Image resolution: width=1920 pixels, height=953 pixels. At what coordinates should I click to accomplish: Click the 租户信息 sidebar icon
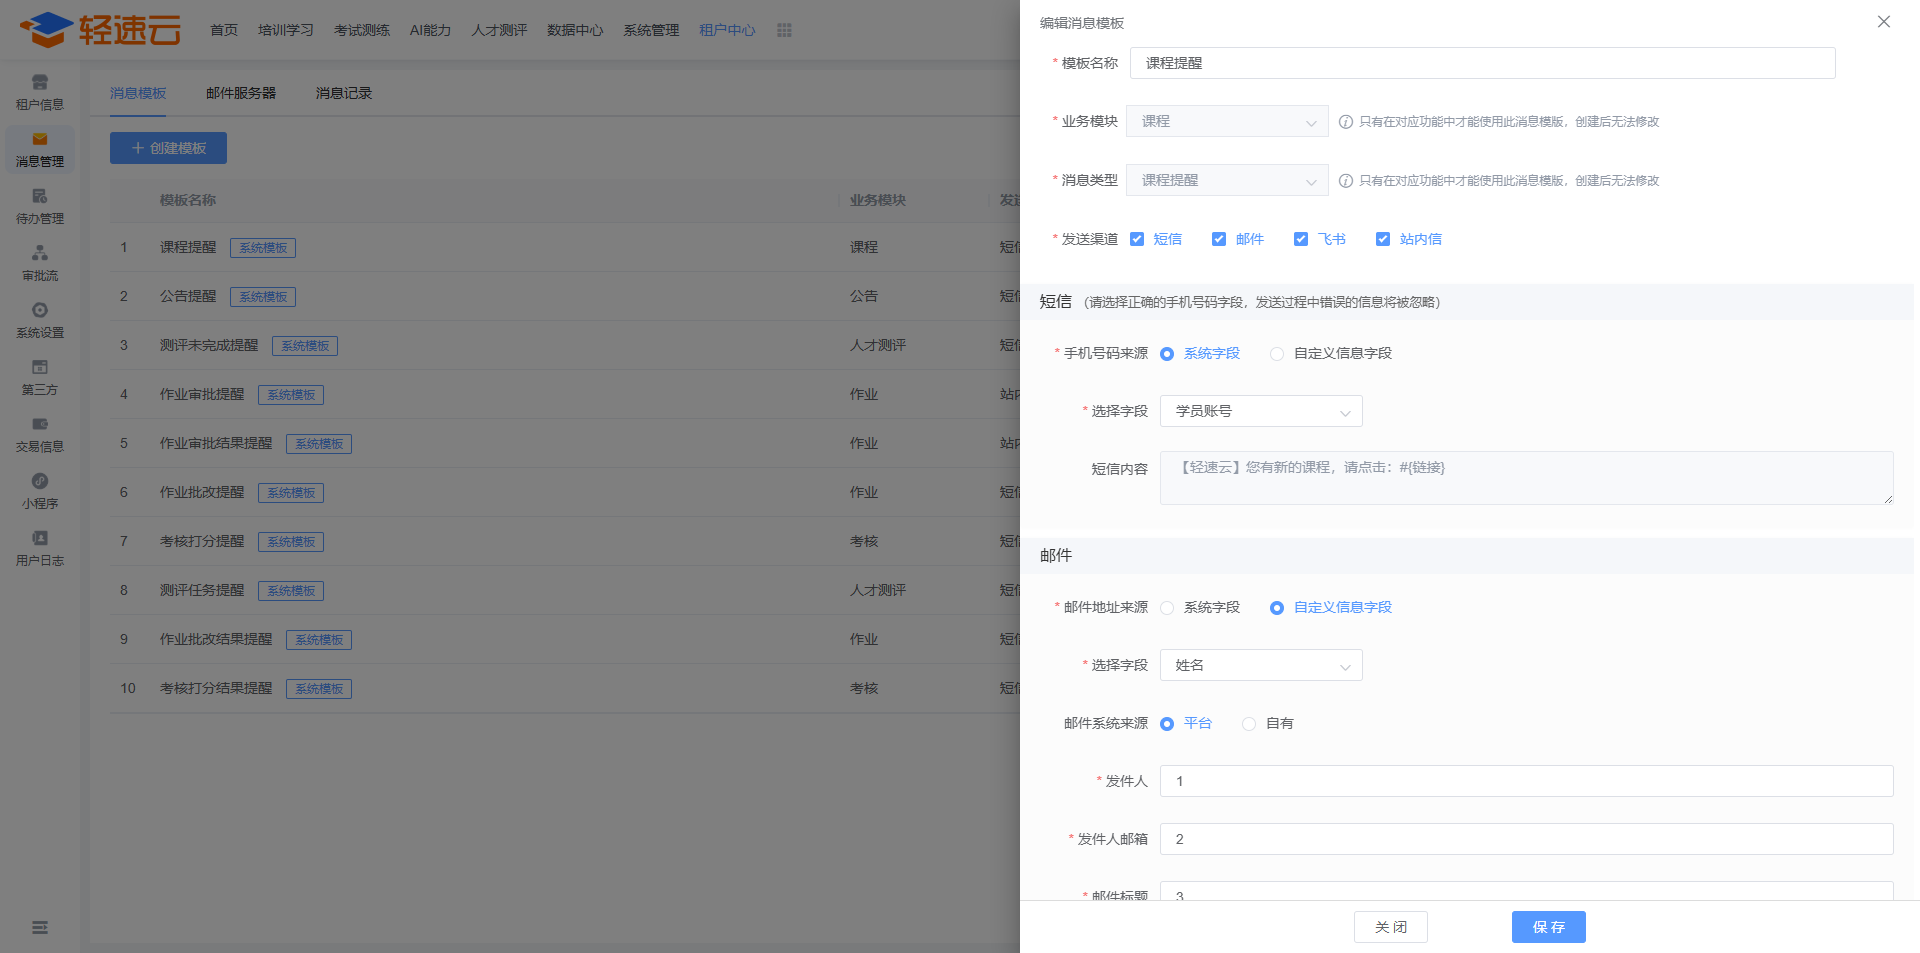click(40, 84)
